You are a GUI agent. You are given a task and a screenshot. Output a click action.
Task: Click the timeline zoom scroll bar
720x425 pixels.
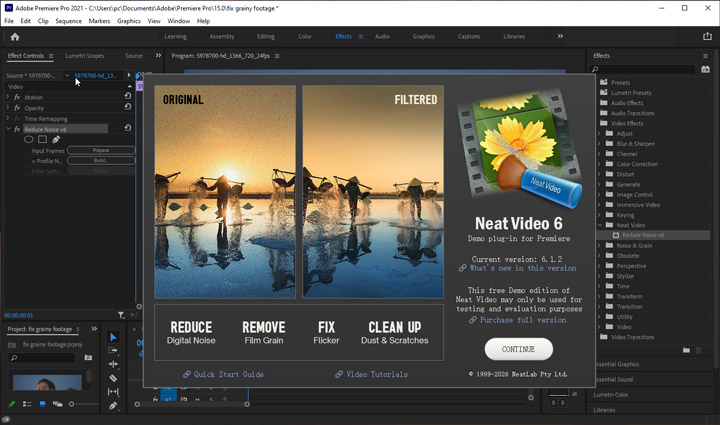(x=192, y=404)
